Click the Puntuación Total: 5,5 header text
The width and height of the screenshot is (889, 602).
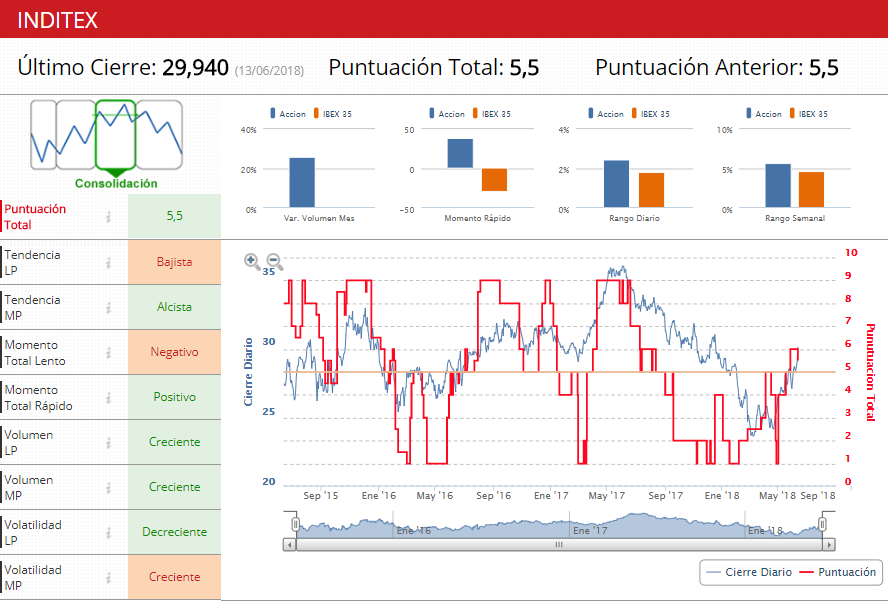(x=434, y=67)
